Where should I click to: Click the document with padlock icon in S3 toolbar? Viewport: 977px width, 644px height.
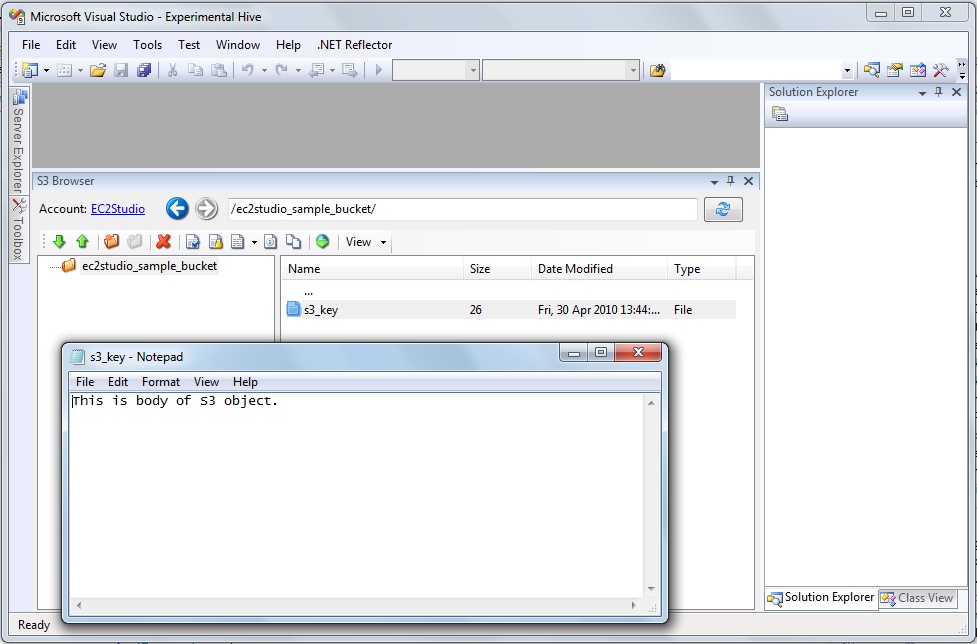216,242
